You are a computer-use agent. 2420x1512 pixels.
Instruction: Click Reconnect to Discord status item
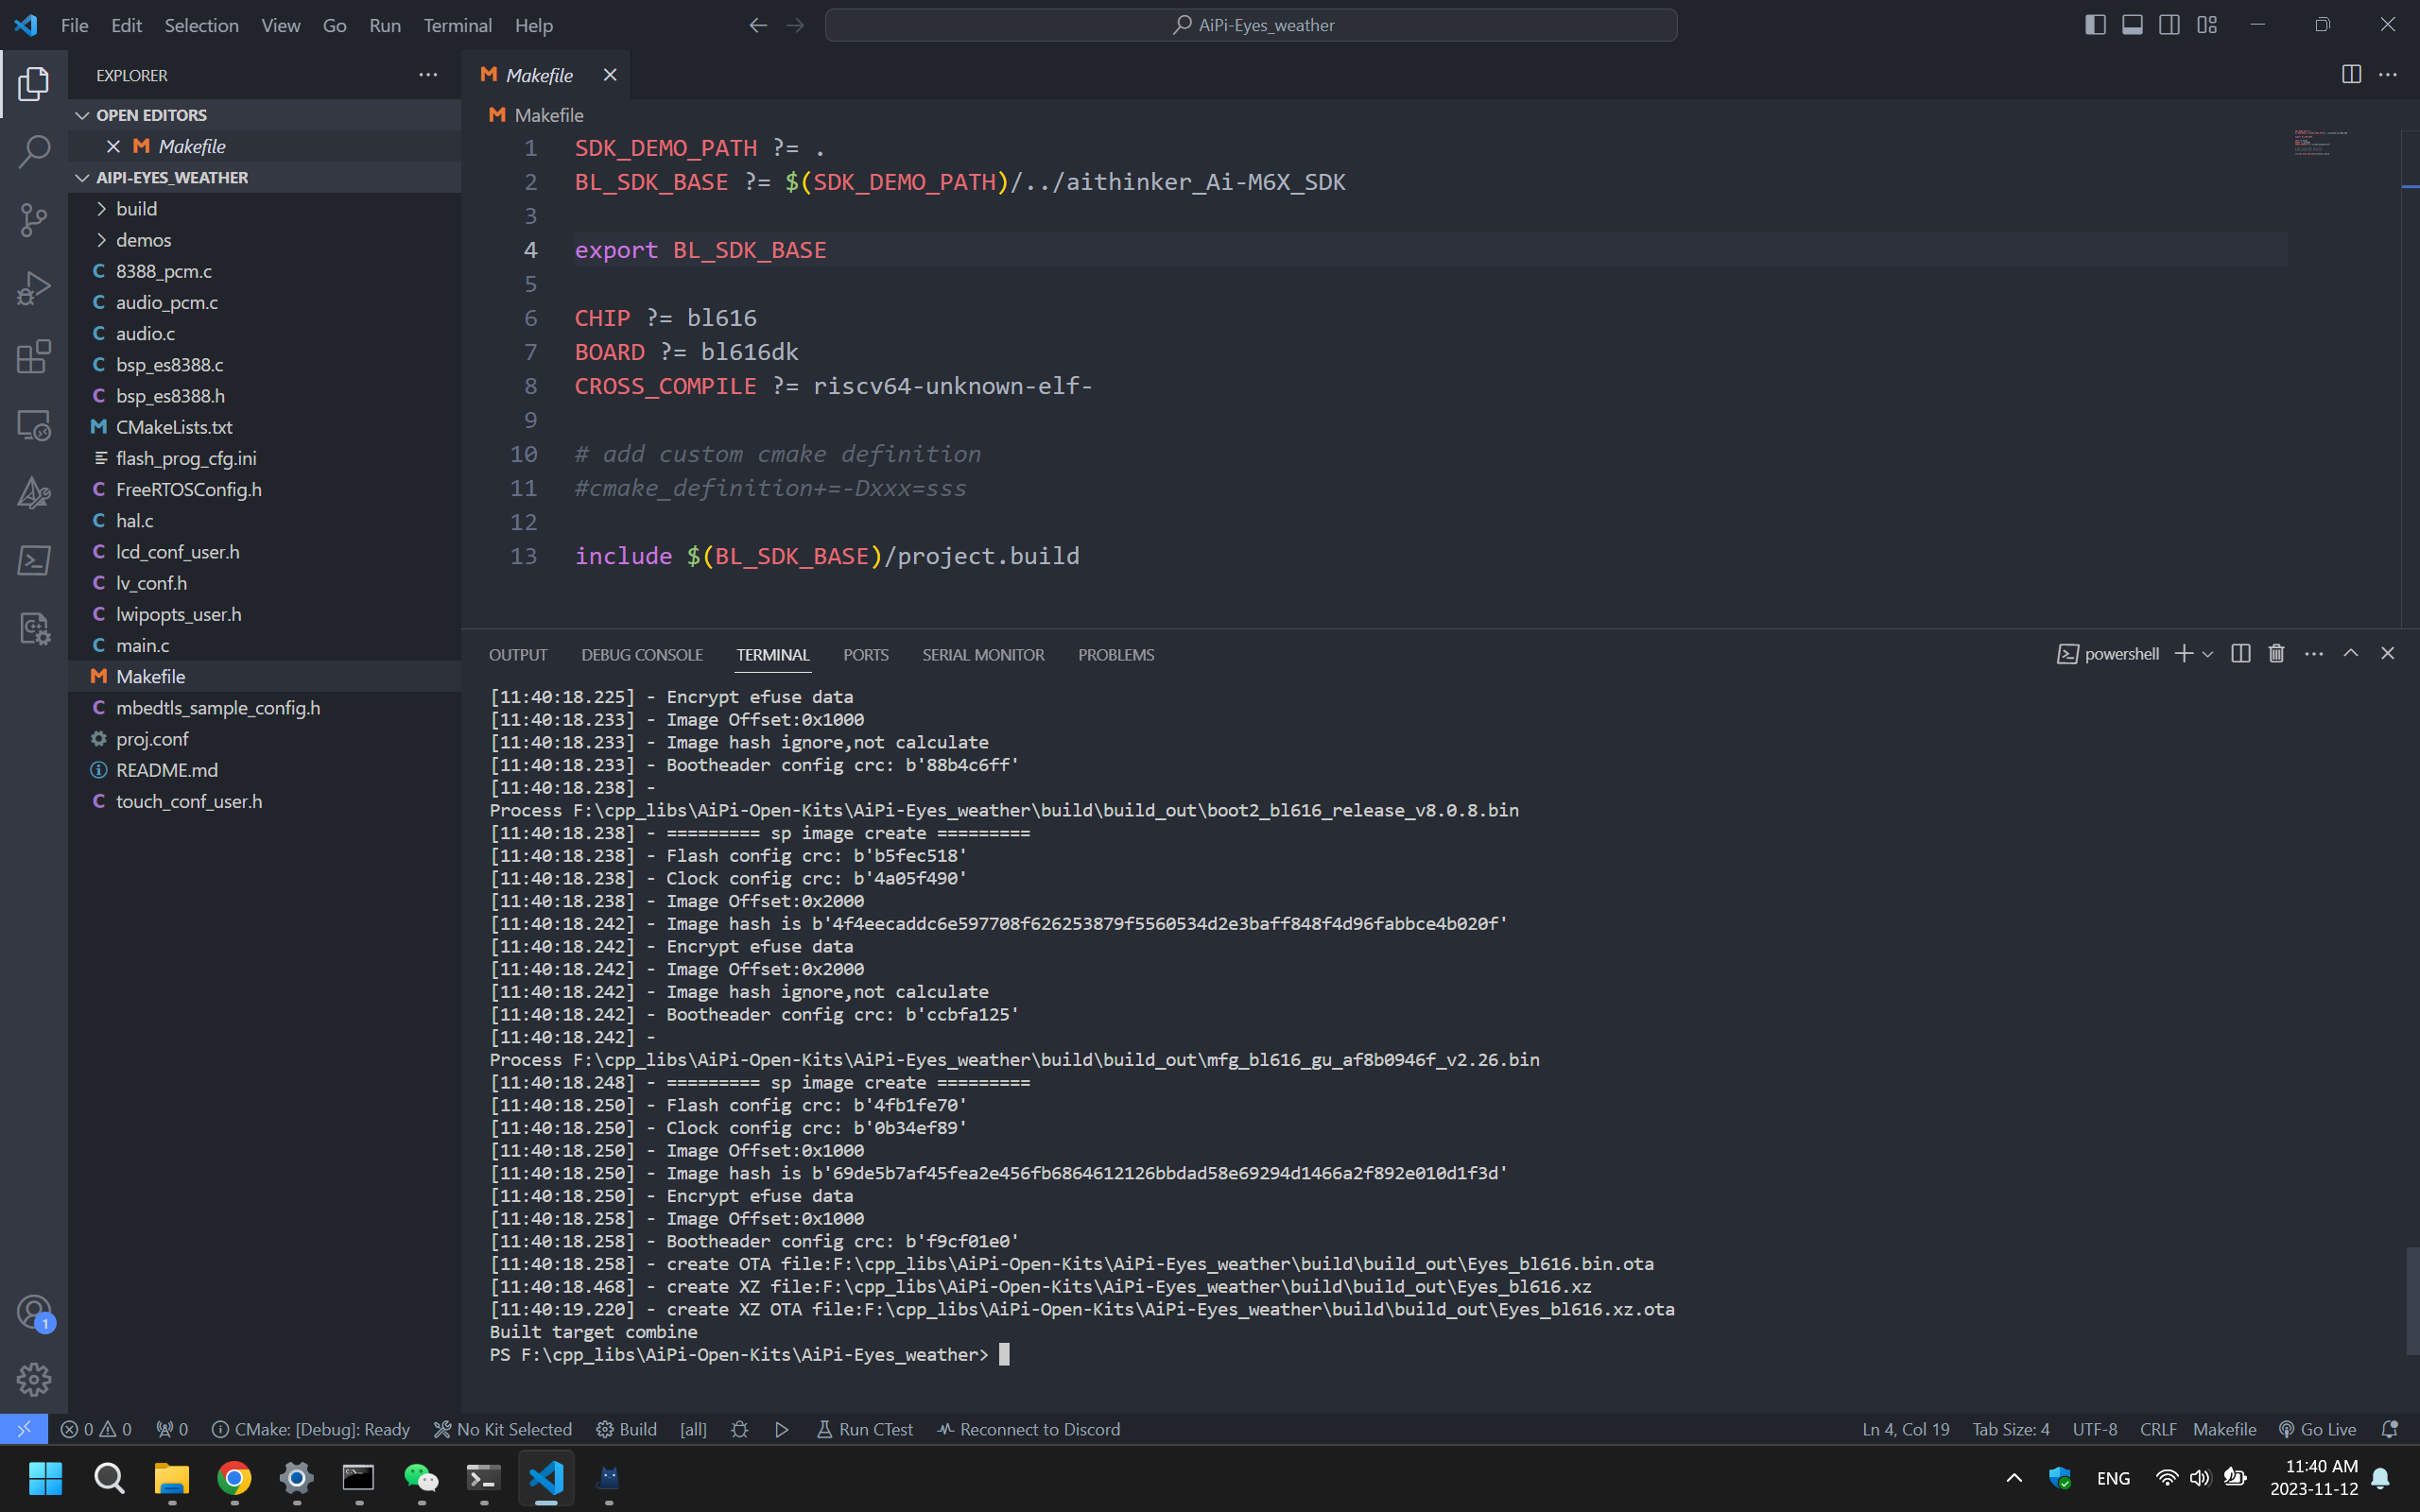click(1028, 1429)
